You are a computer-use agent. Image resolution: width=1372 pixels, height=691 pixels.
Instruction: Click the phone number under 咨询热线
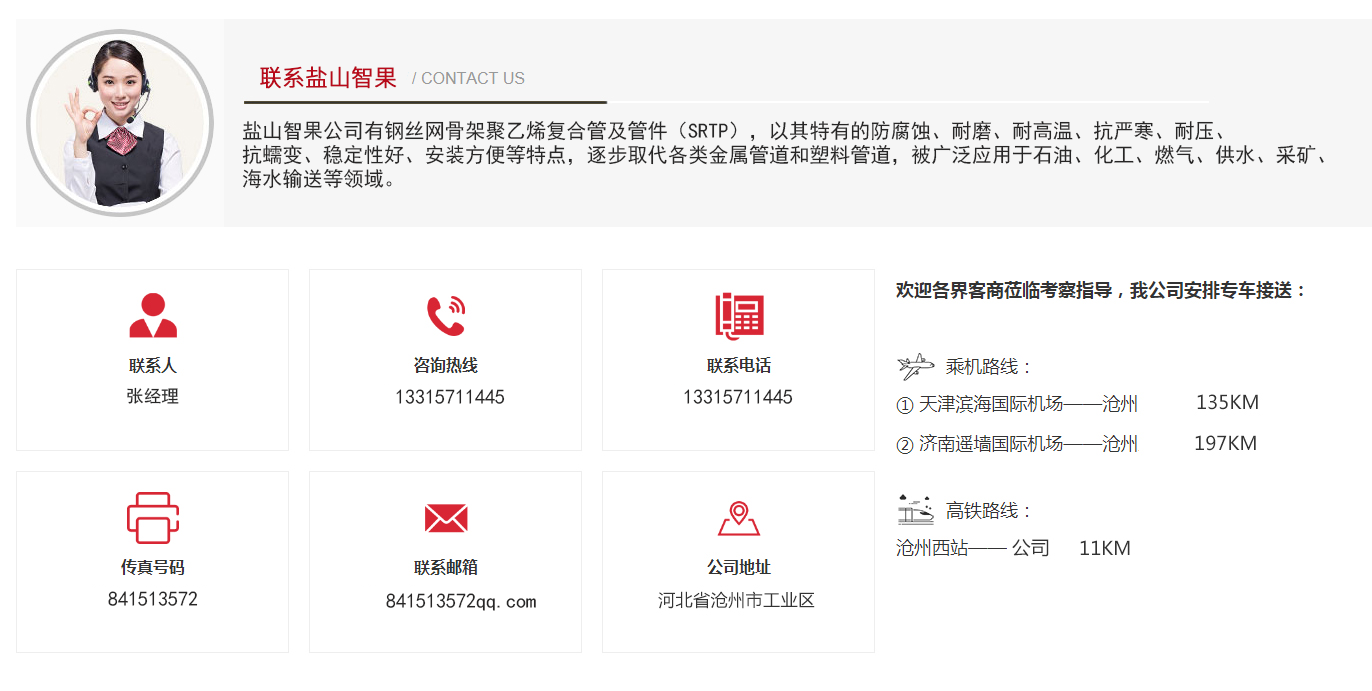click(x=449, y=397)
